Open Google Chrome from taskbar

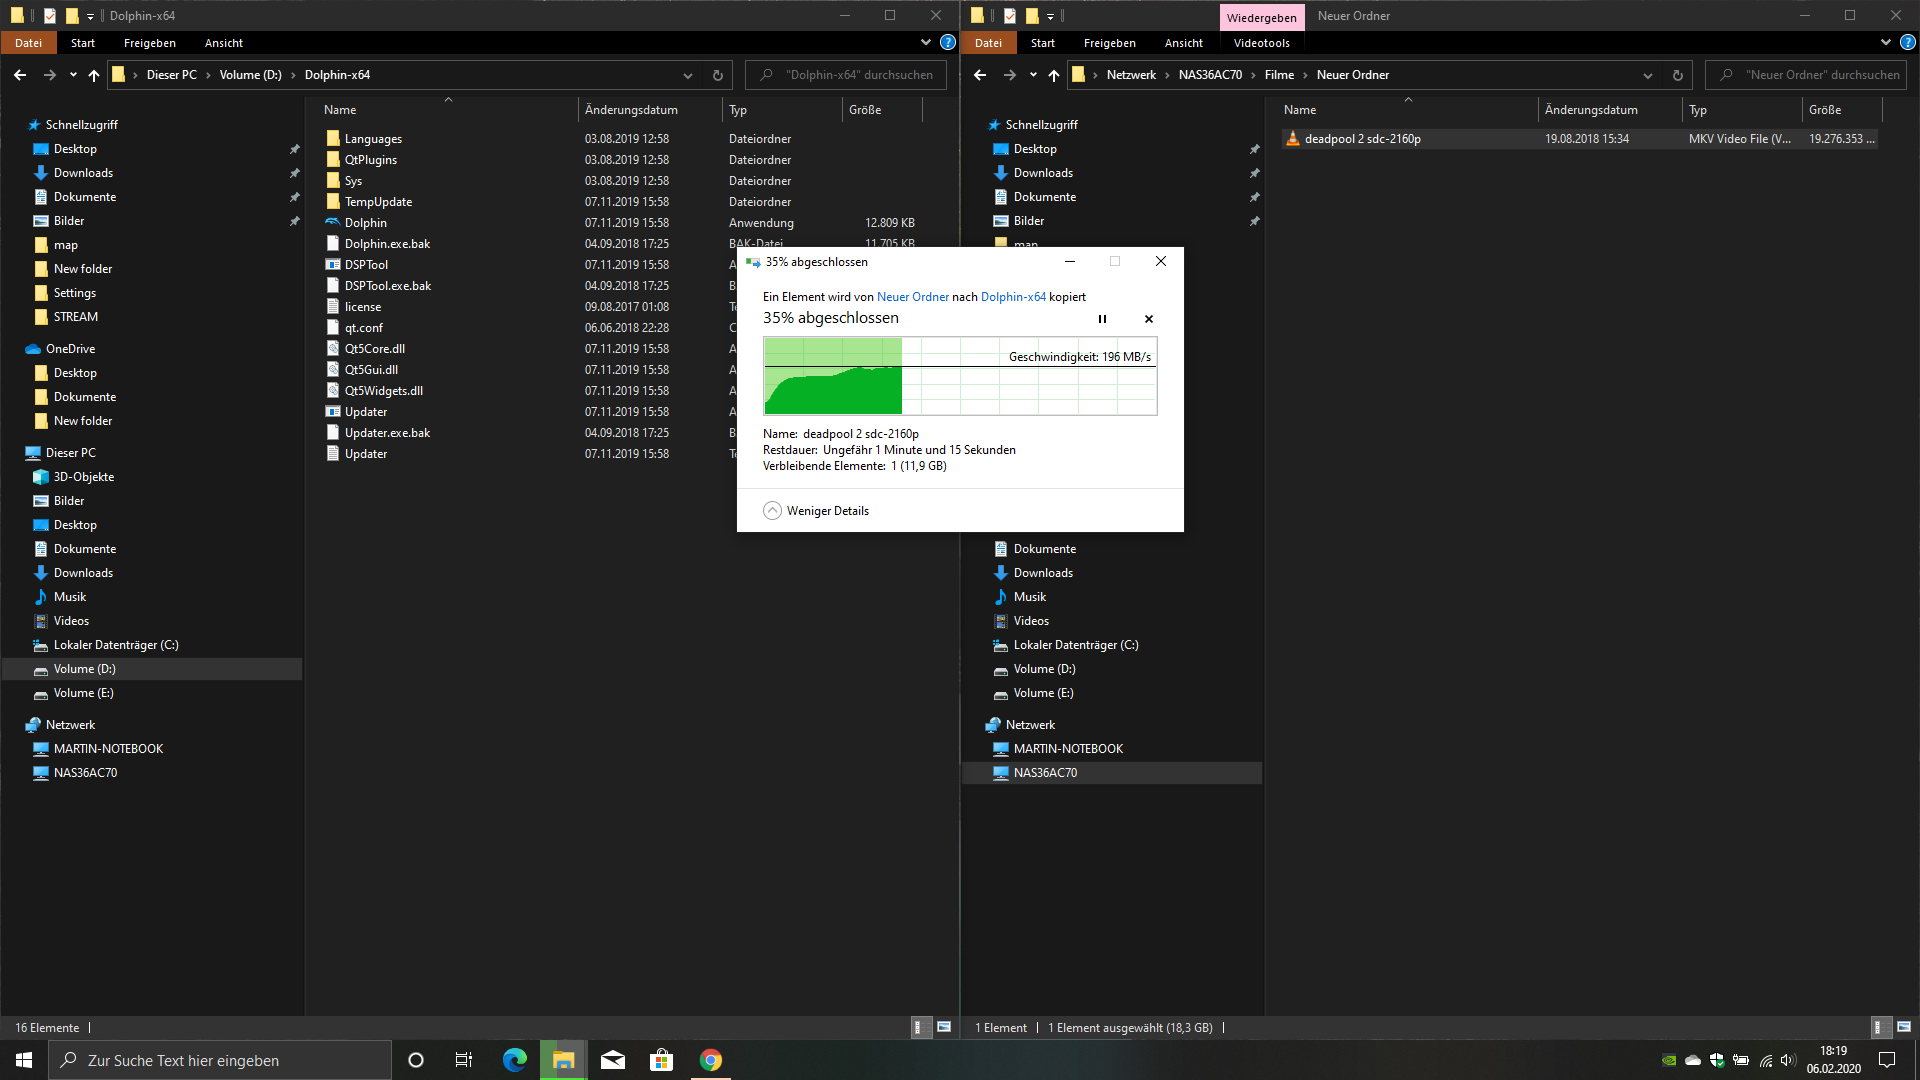pos(710,1060)
